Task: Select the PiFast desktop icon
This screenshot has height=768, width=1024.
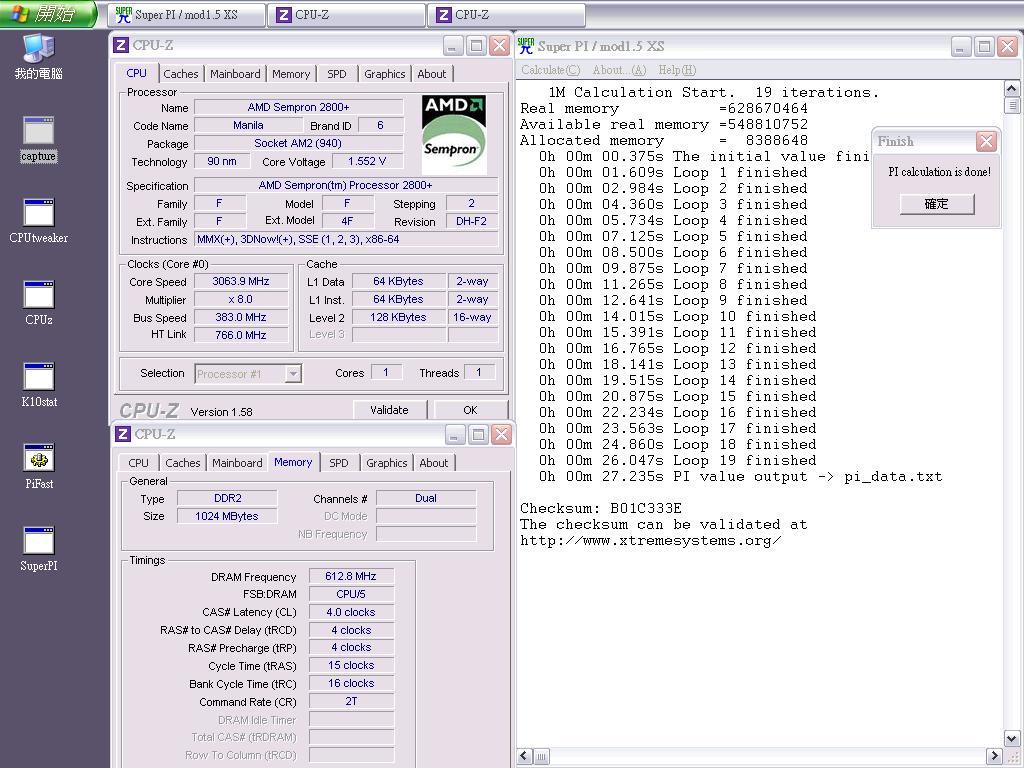Action: tap(39, 466)
